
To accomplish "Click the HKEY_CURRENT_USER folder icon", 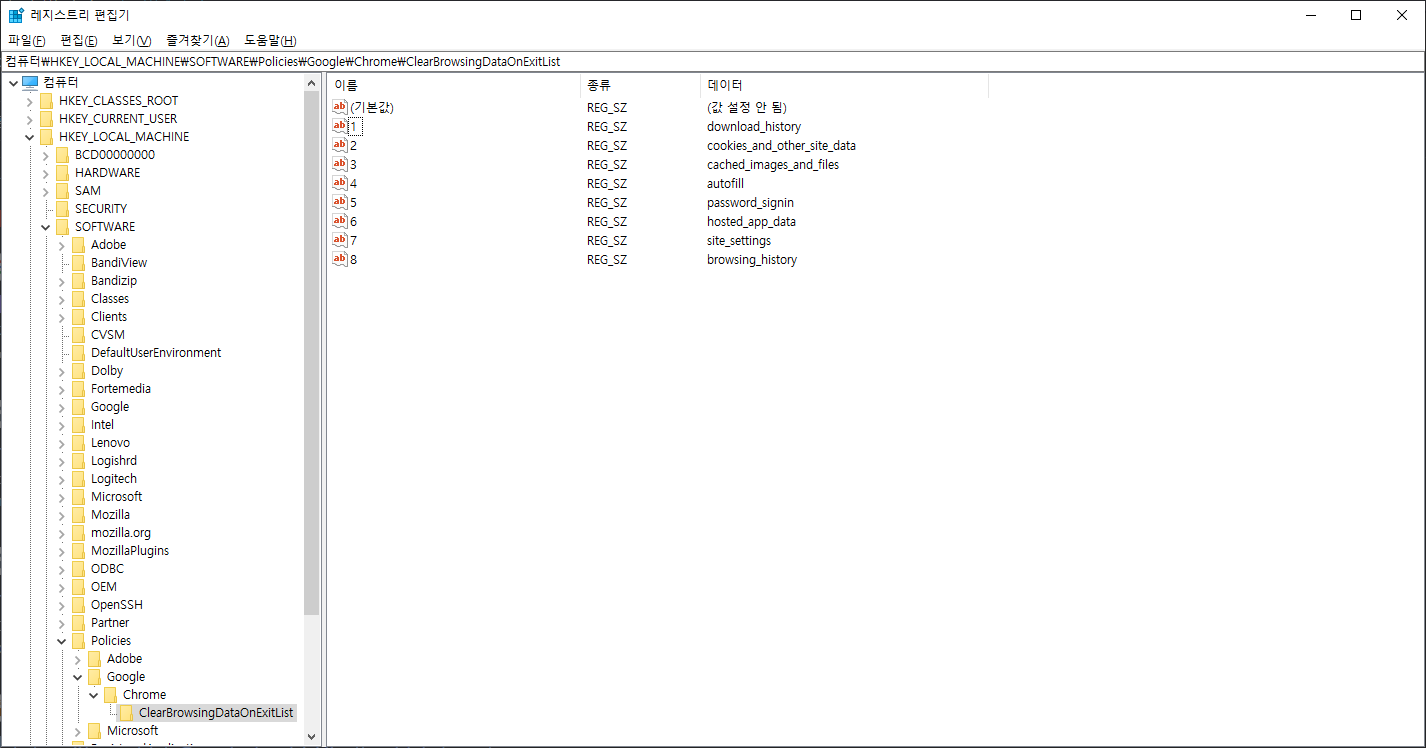I will pyautogui.click(x=46, y=118).
